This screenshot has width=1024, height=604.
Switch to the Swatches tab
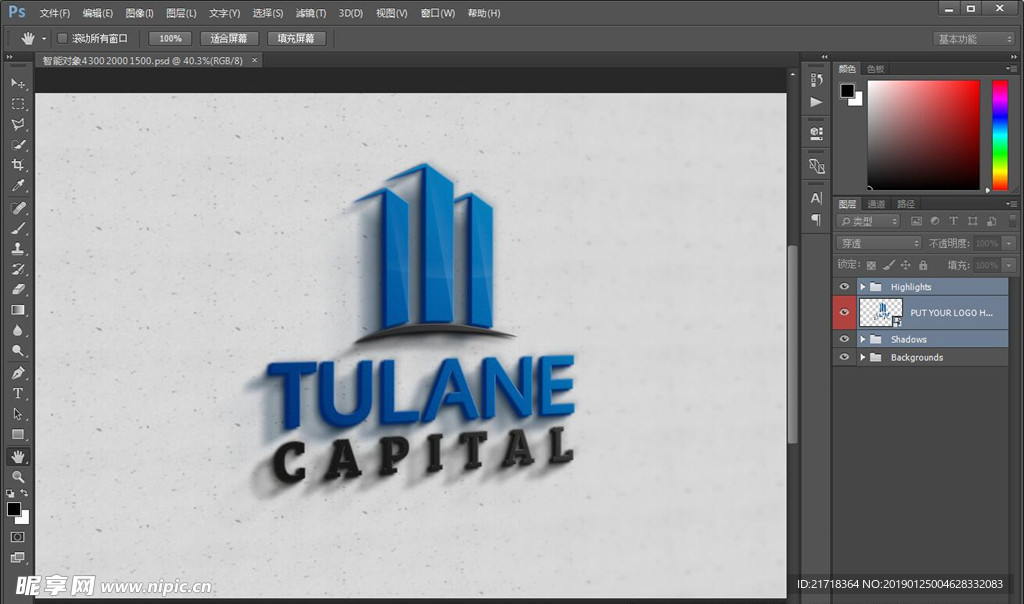(875, 69)
